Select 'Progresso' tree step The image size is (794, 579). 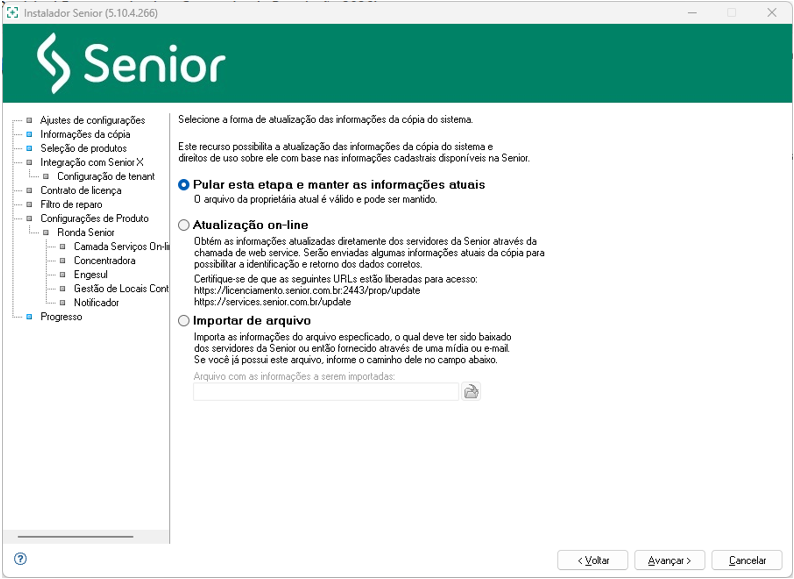[x=61, y=317]
